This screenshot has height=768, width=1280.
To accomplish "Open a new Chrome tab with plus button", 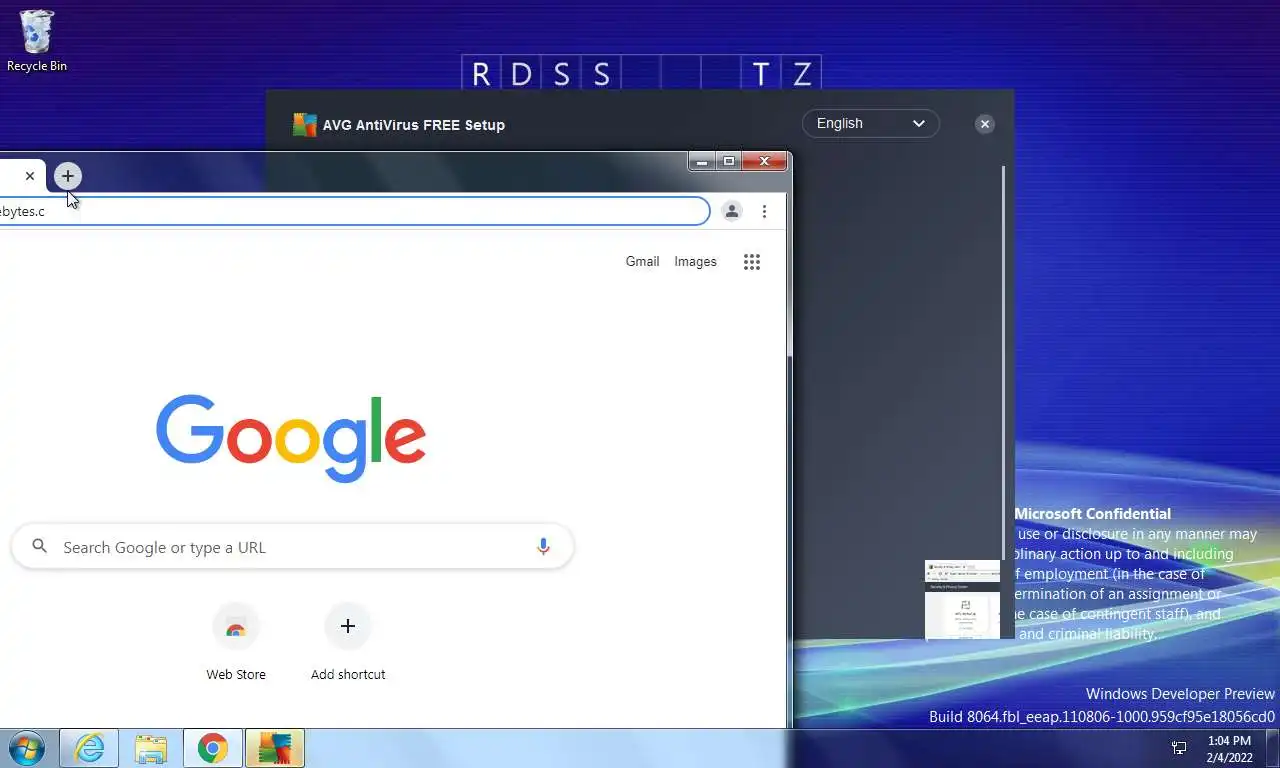I will [x=67, y=176].
